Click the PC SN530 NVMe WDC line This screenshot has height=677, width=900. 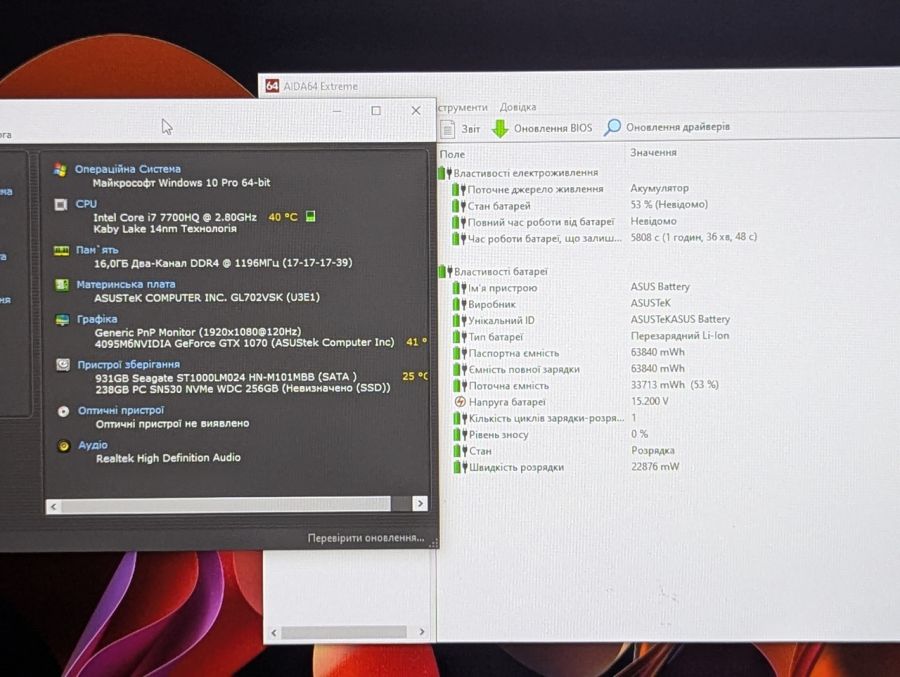pos(243,389)
